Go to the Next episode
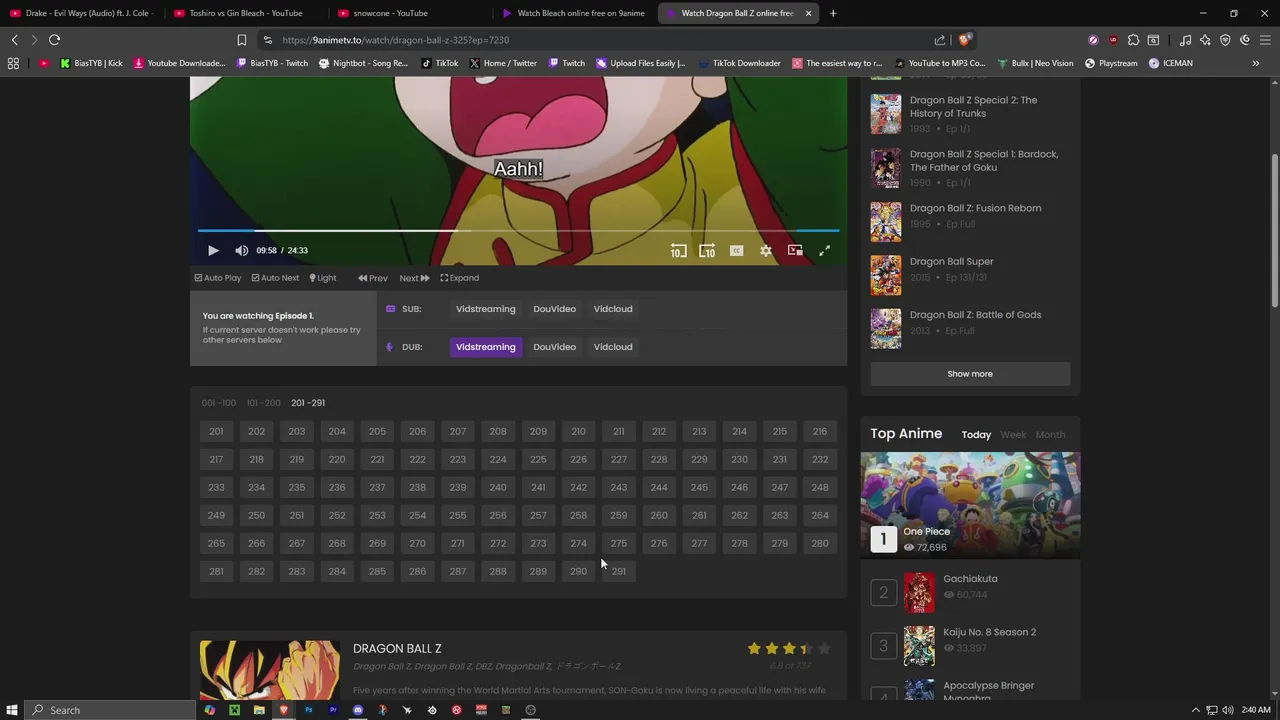This screenshot has height=720, width=1280. 414,278
